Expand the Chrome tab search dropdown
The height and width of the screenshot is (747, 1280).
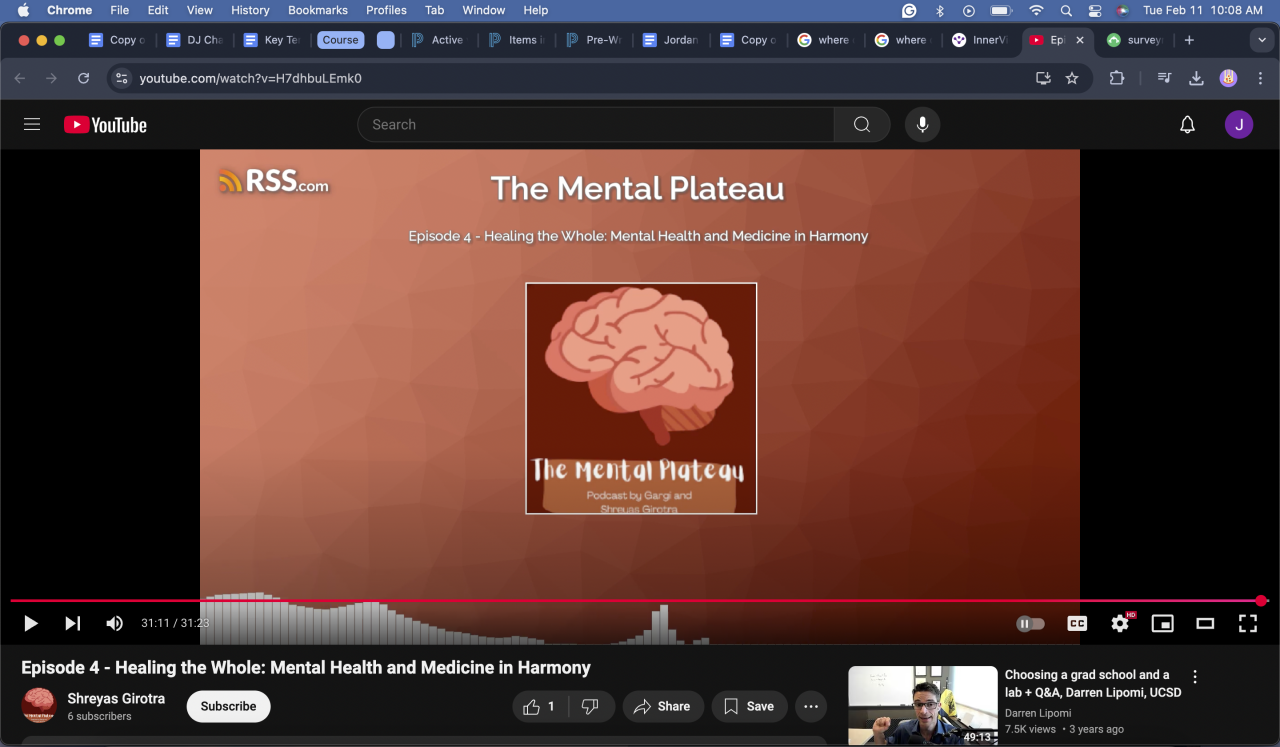point(1260,40)
